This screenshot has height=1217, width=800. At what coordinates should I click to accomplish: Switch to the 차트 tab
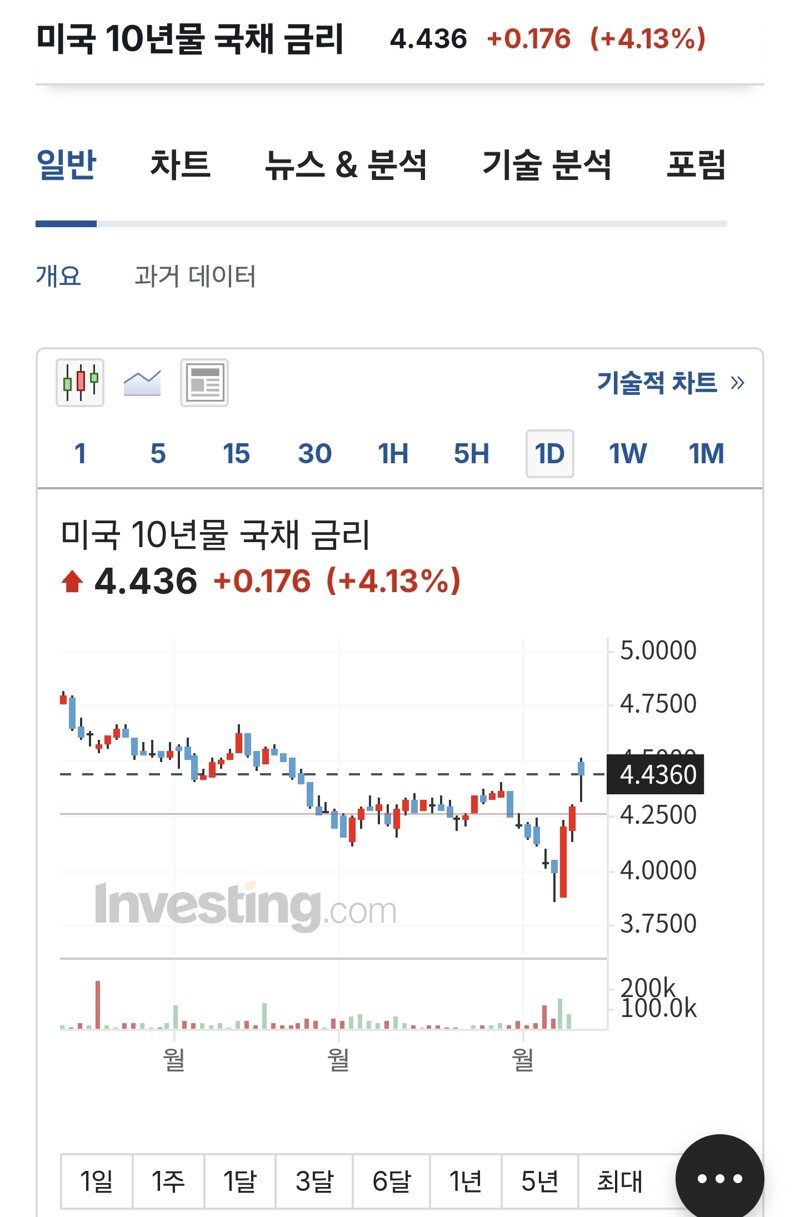coord(180,165)
